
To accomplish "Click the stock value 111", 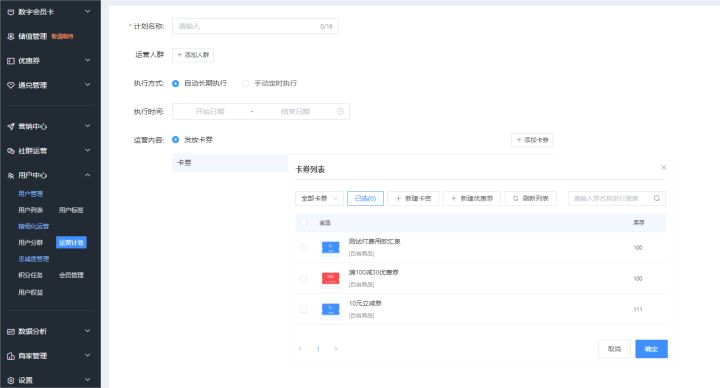I will tap(638, 309).
